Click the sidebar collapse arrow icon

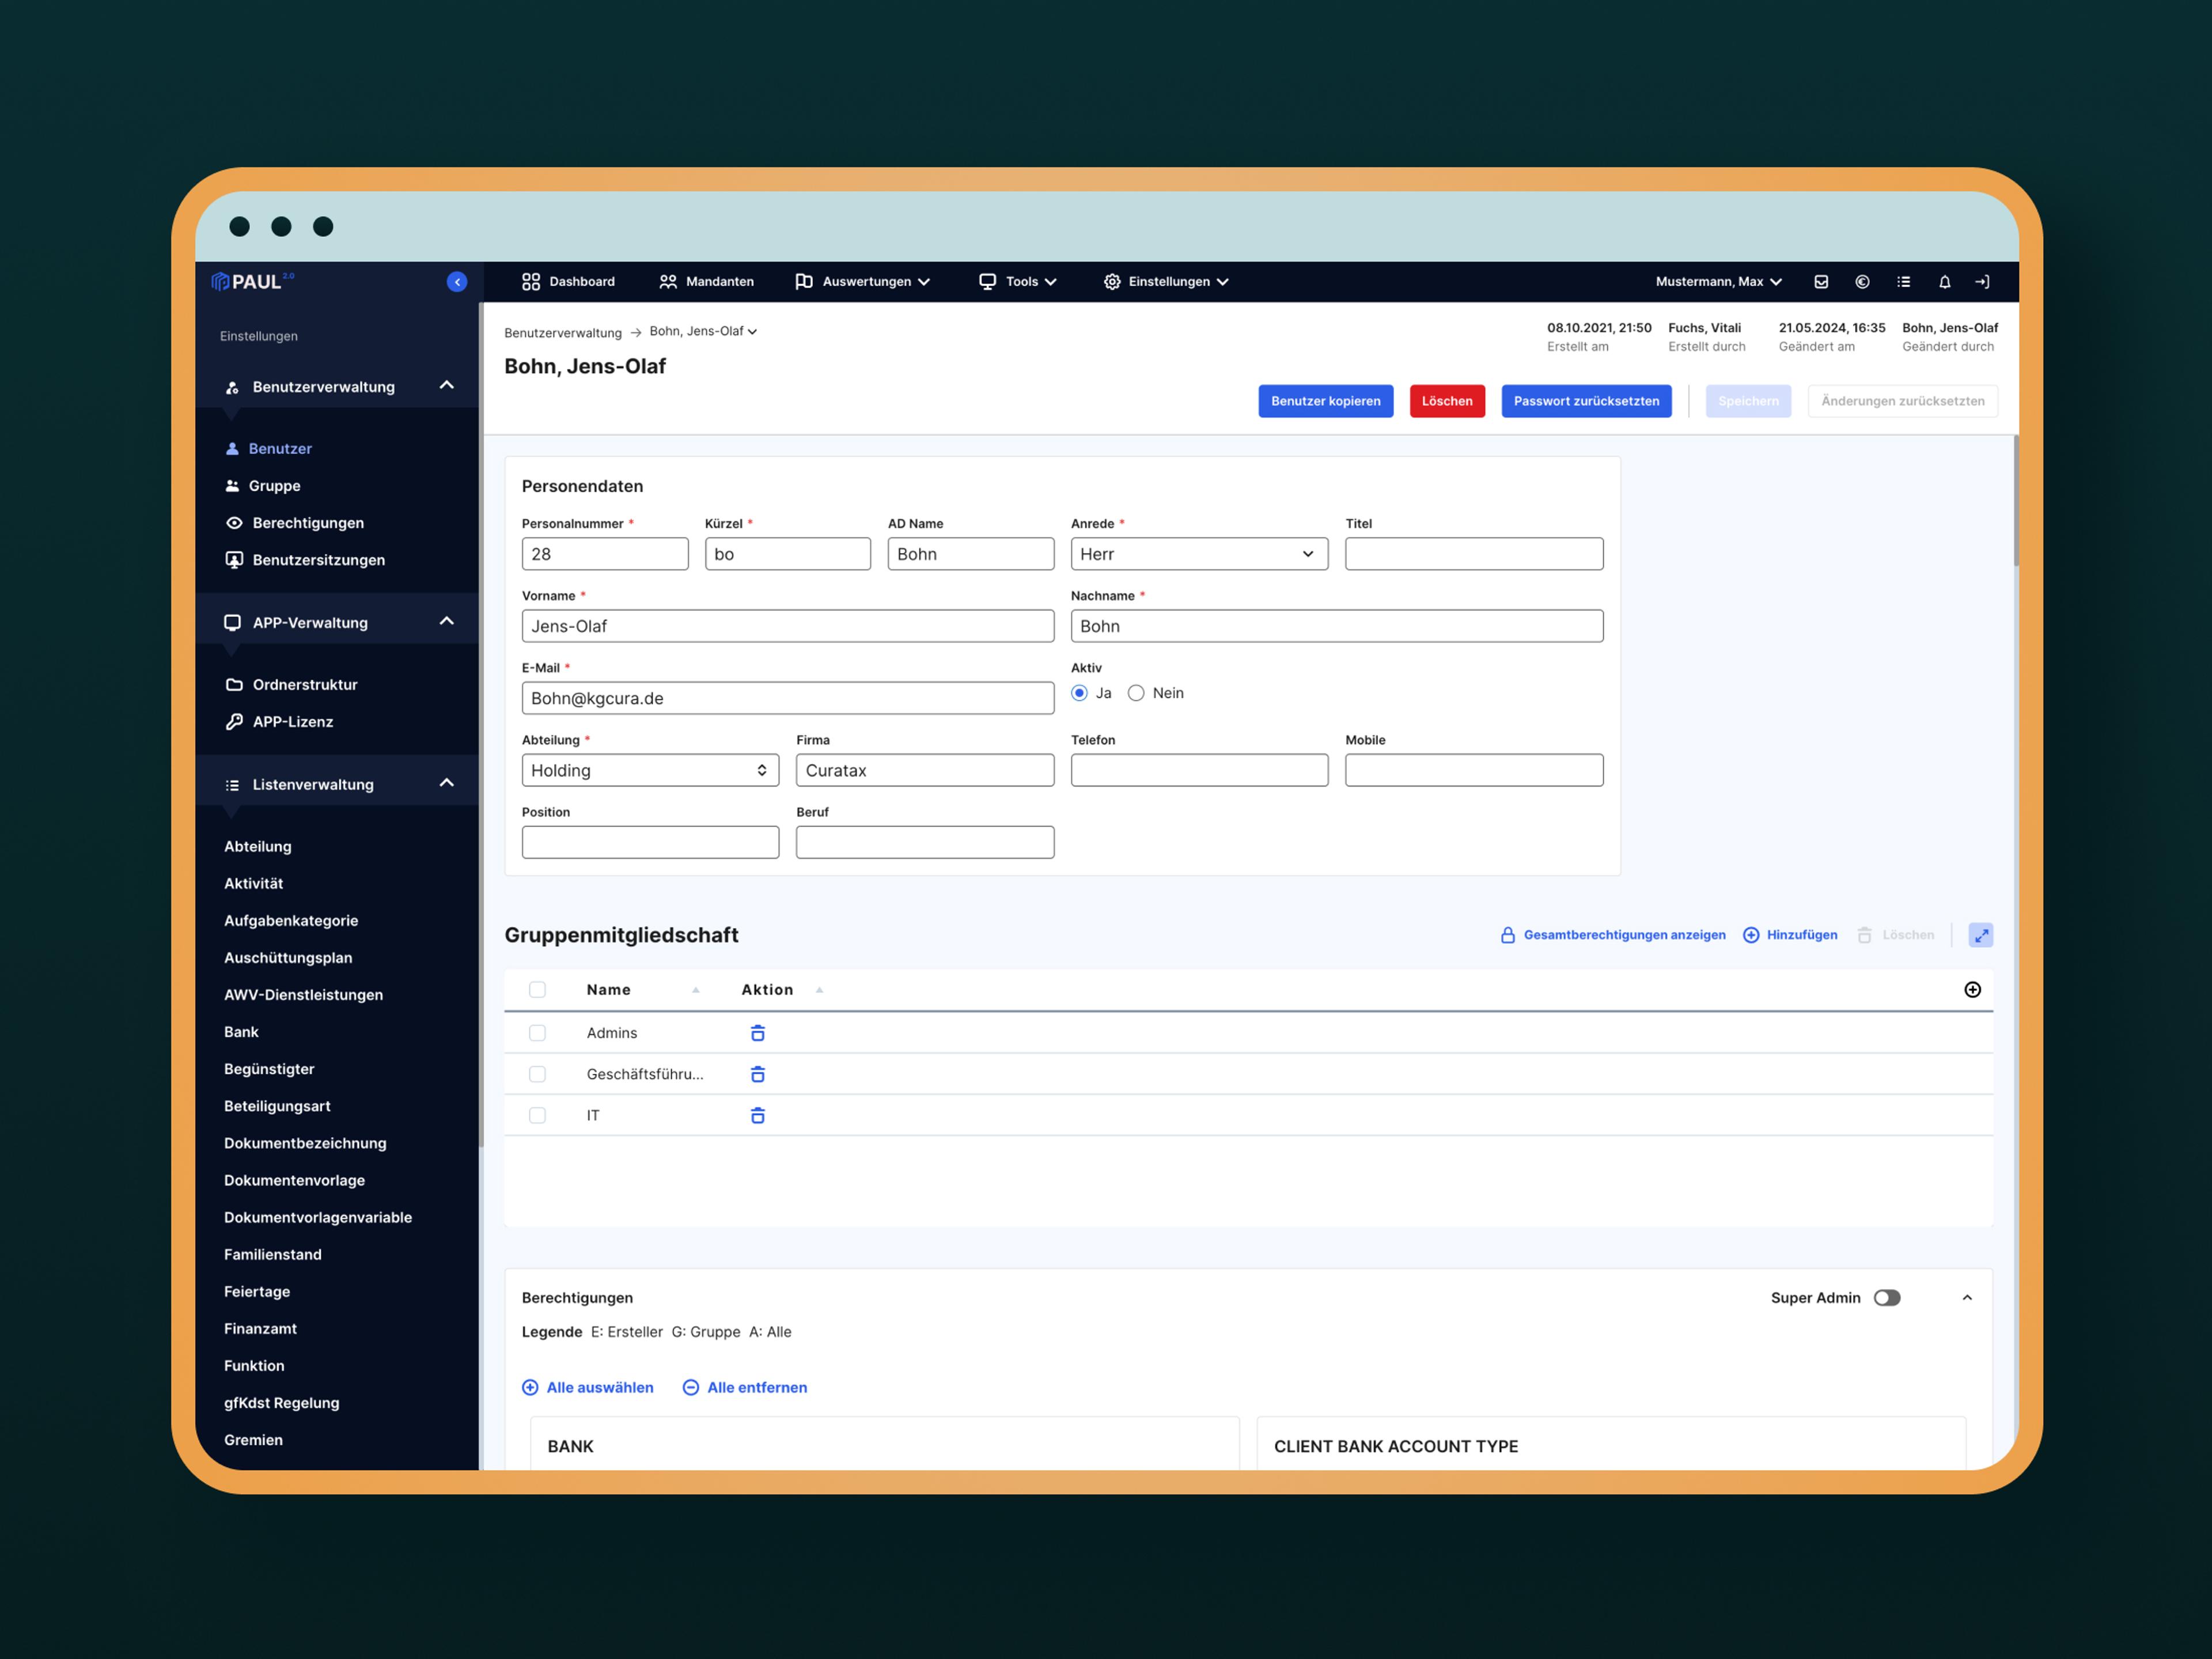click(457, 282)
